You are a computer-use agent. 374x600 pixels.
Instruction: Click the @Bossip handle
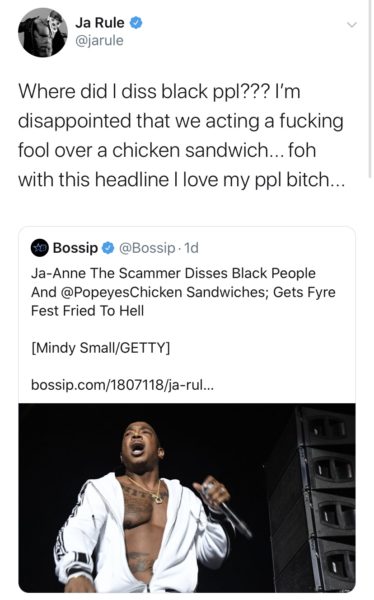pos(147,248)
